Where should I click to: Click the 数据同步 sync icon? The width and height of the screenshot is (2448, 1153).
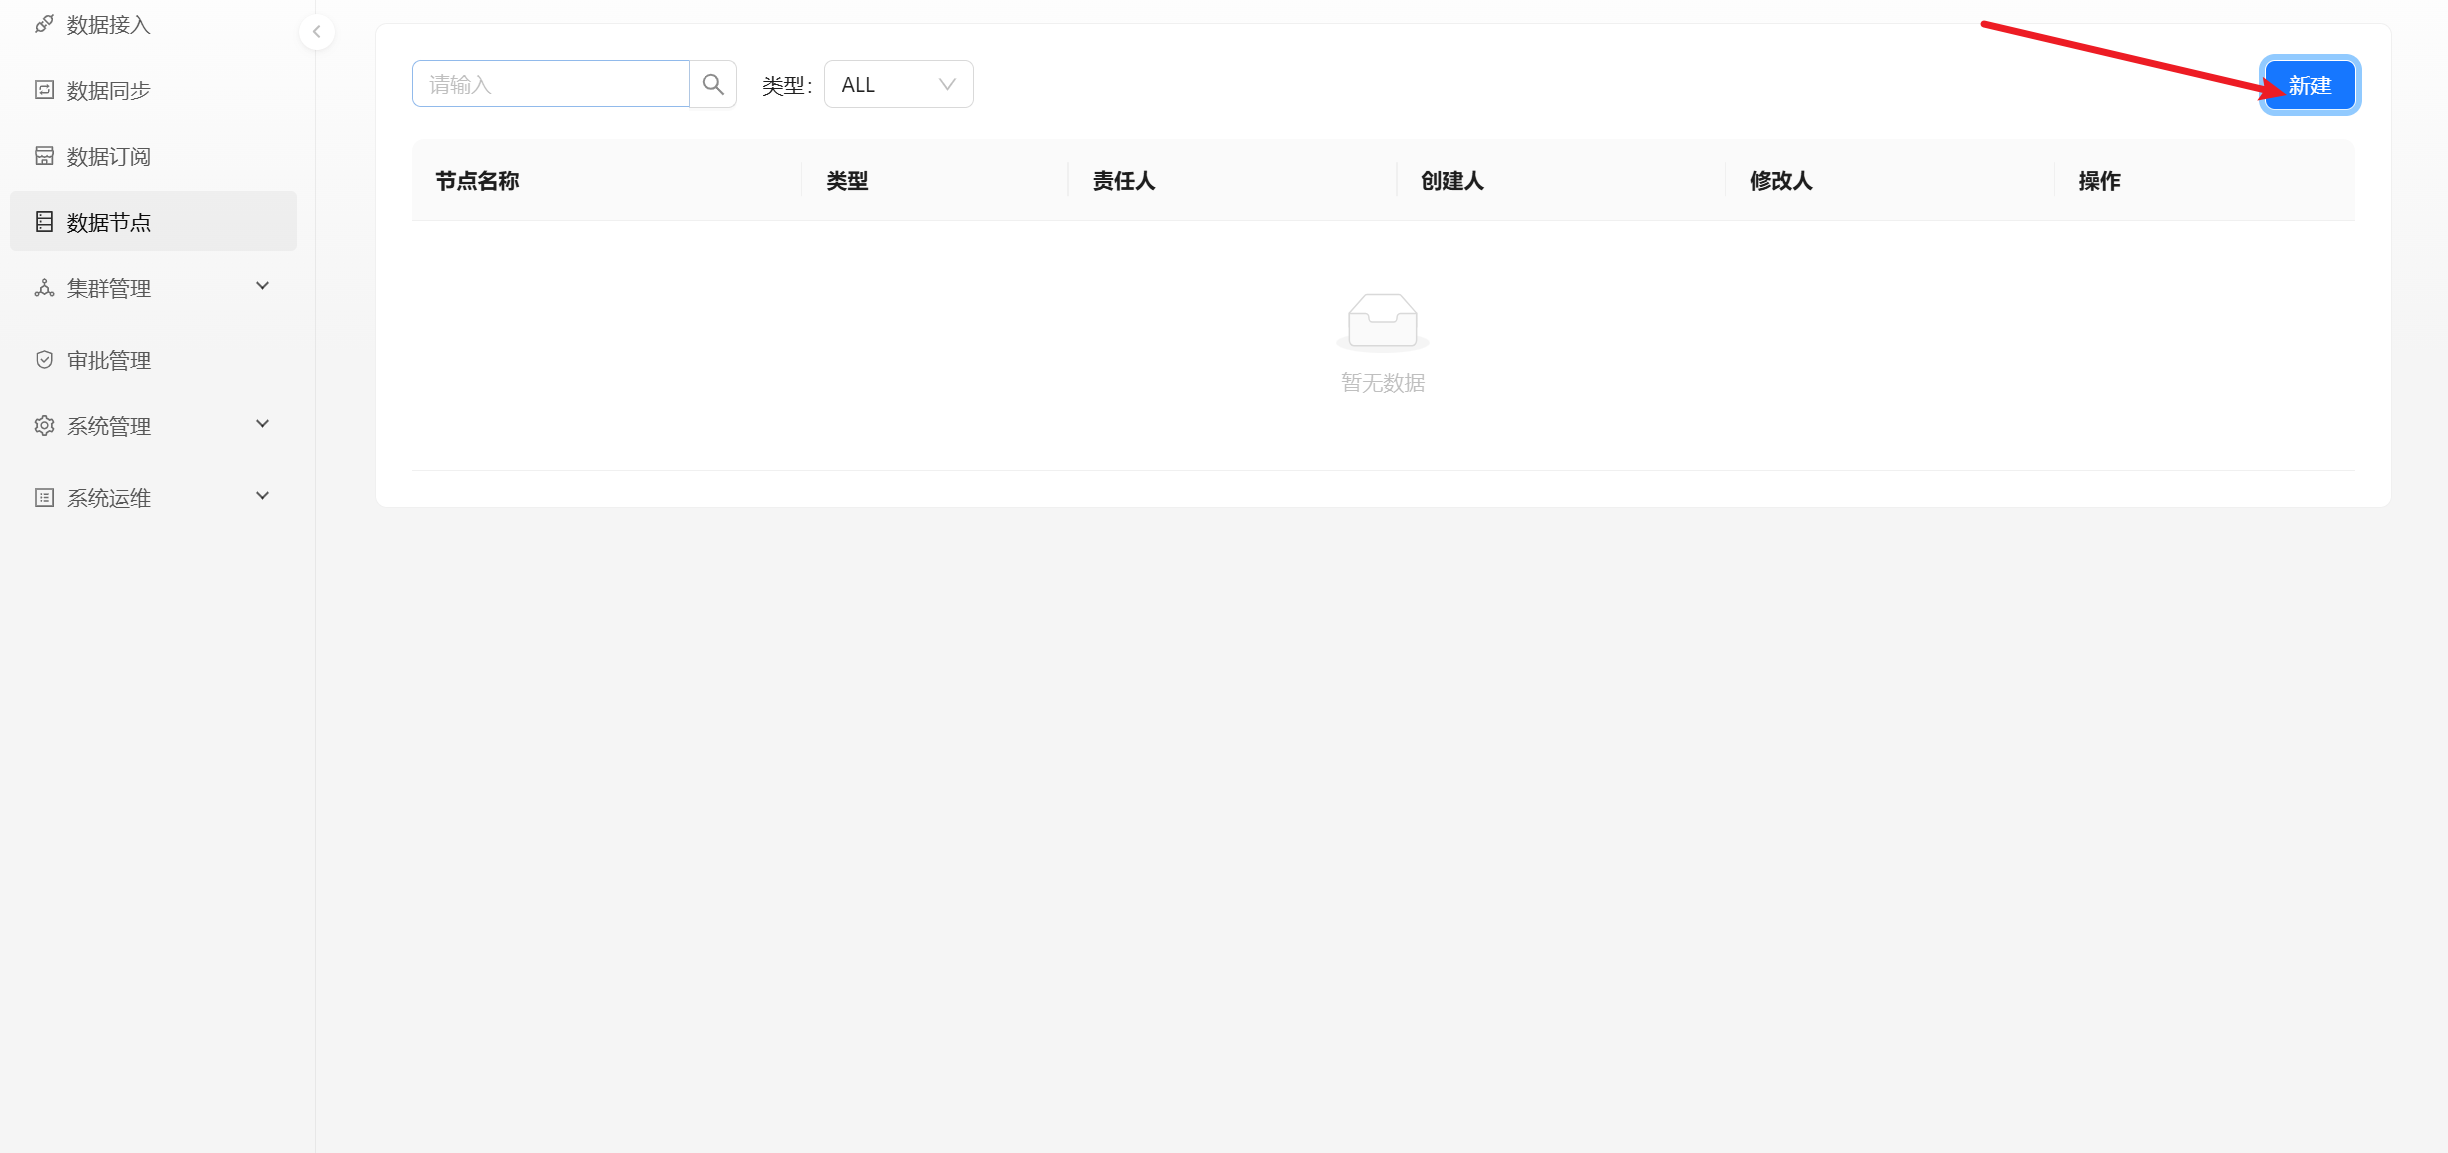coord(44,90)
